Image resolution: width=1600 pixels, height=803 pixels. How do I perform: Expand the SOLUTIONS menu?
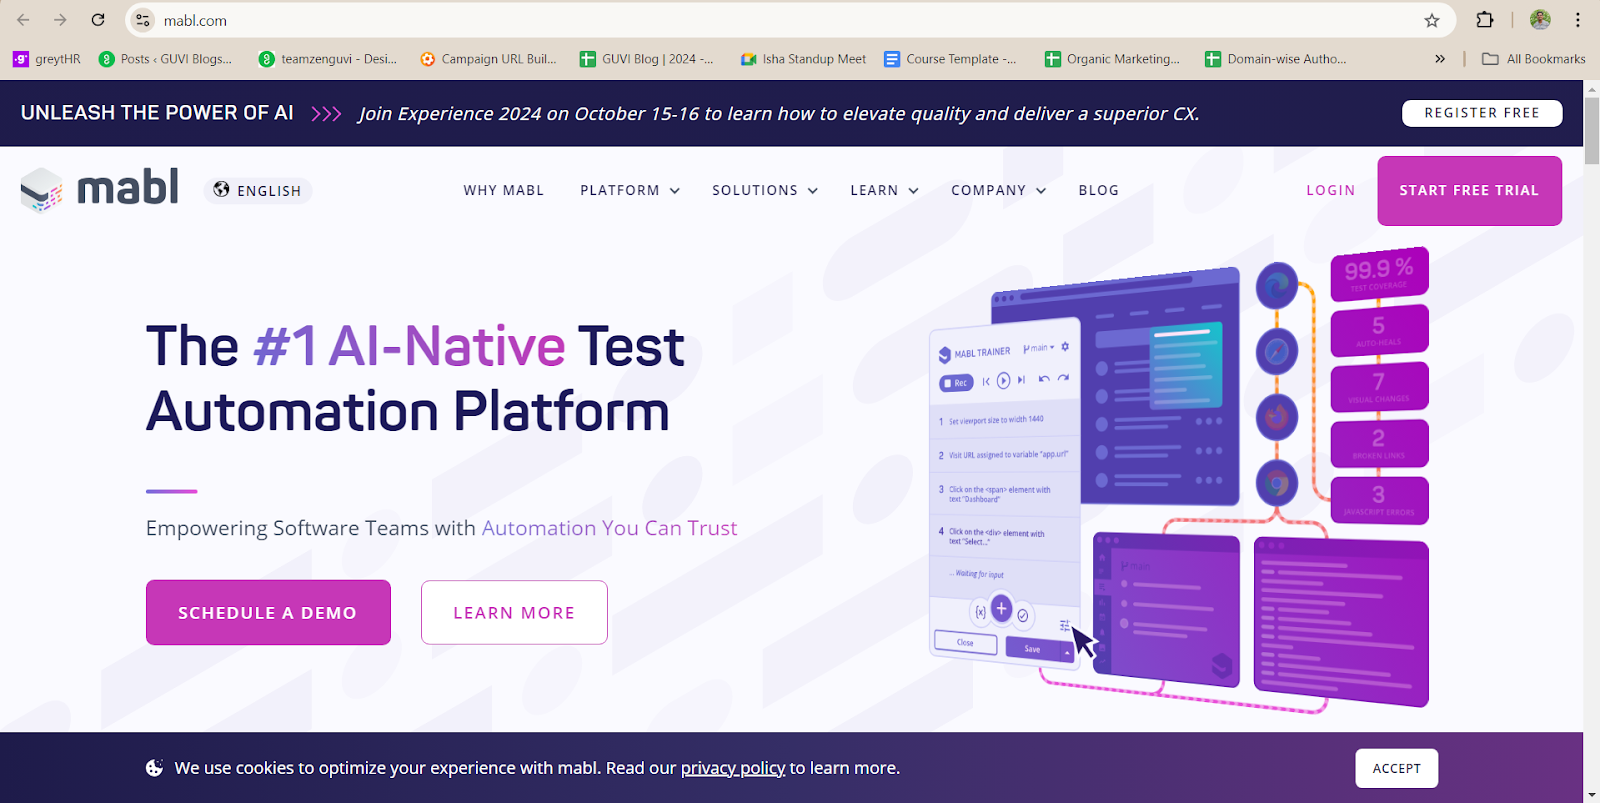coord(765,190)
